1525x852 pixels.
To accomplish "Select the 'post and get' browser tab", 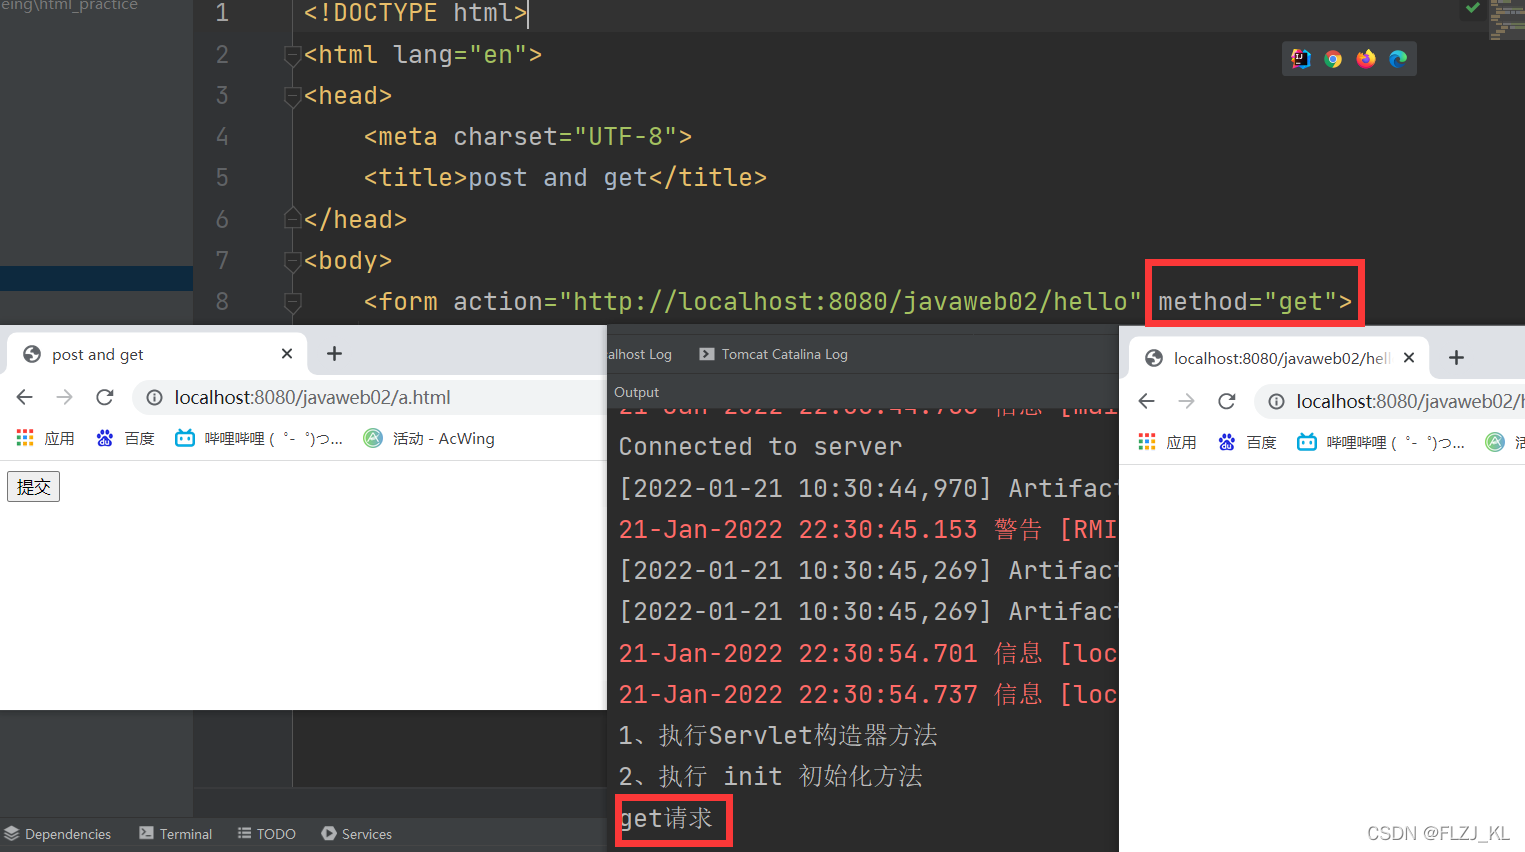I will tap(155, 354).
